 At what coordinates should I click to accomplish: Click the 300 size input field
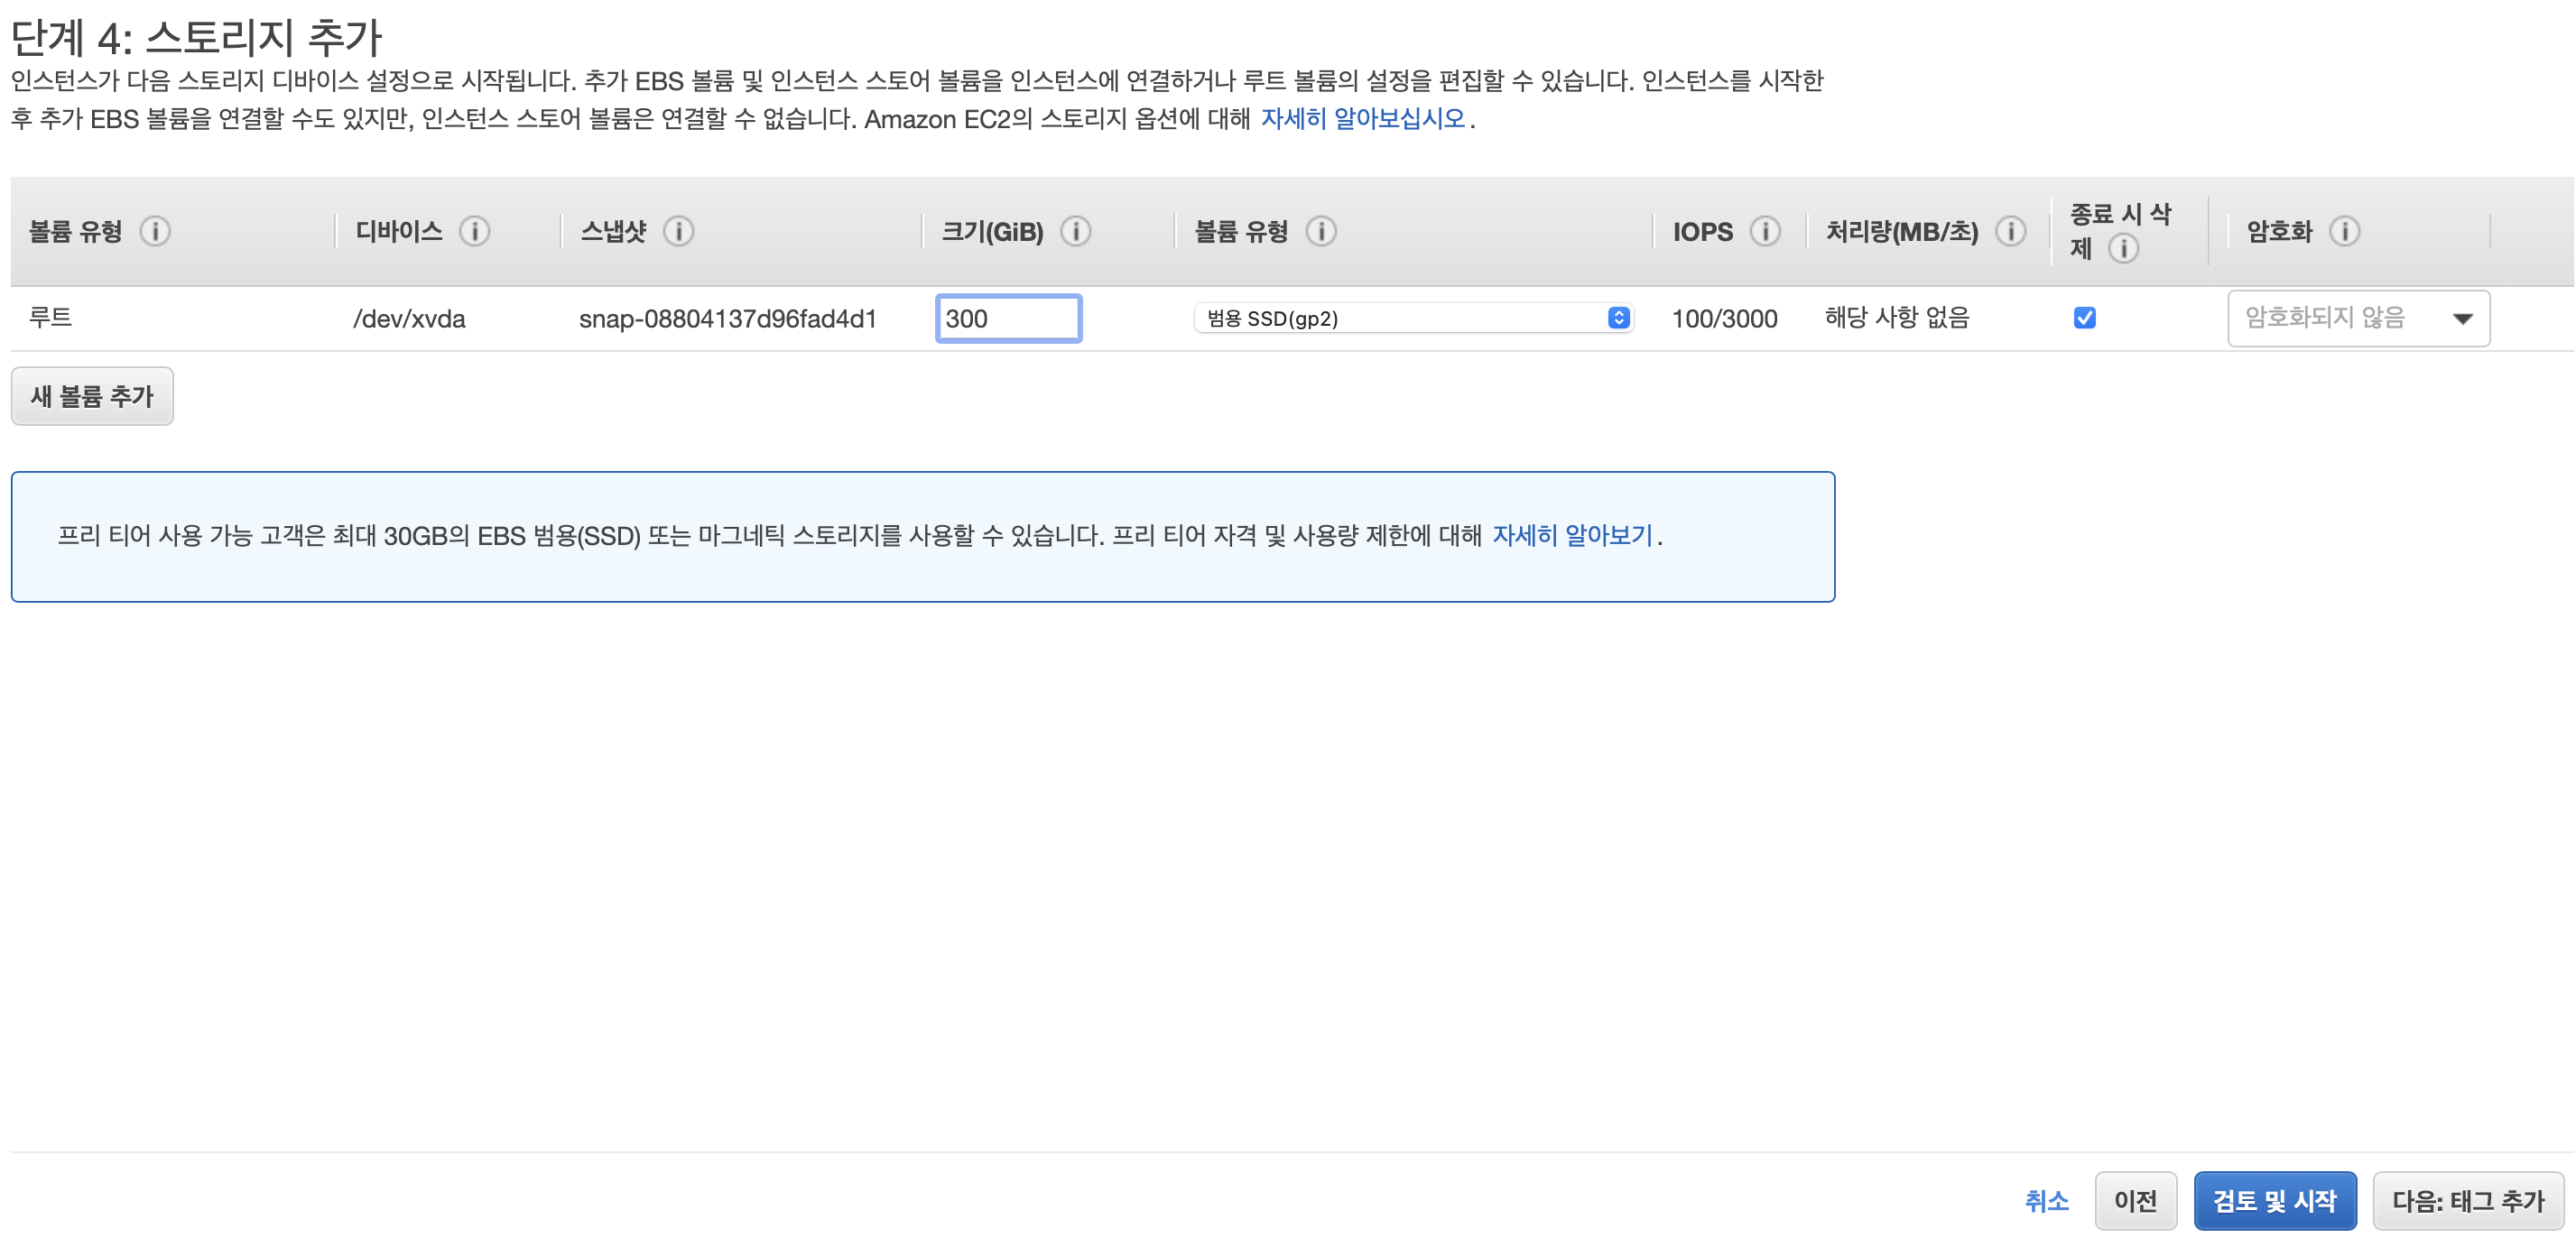click(1008, 318)
